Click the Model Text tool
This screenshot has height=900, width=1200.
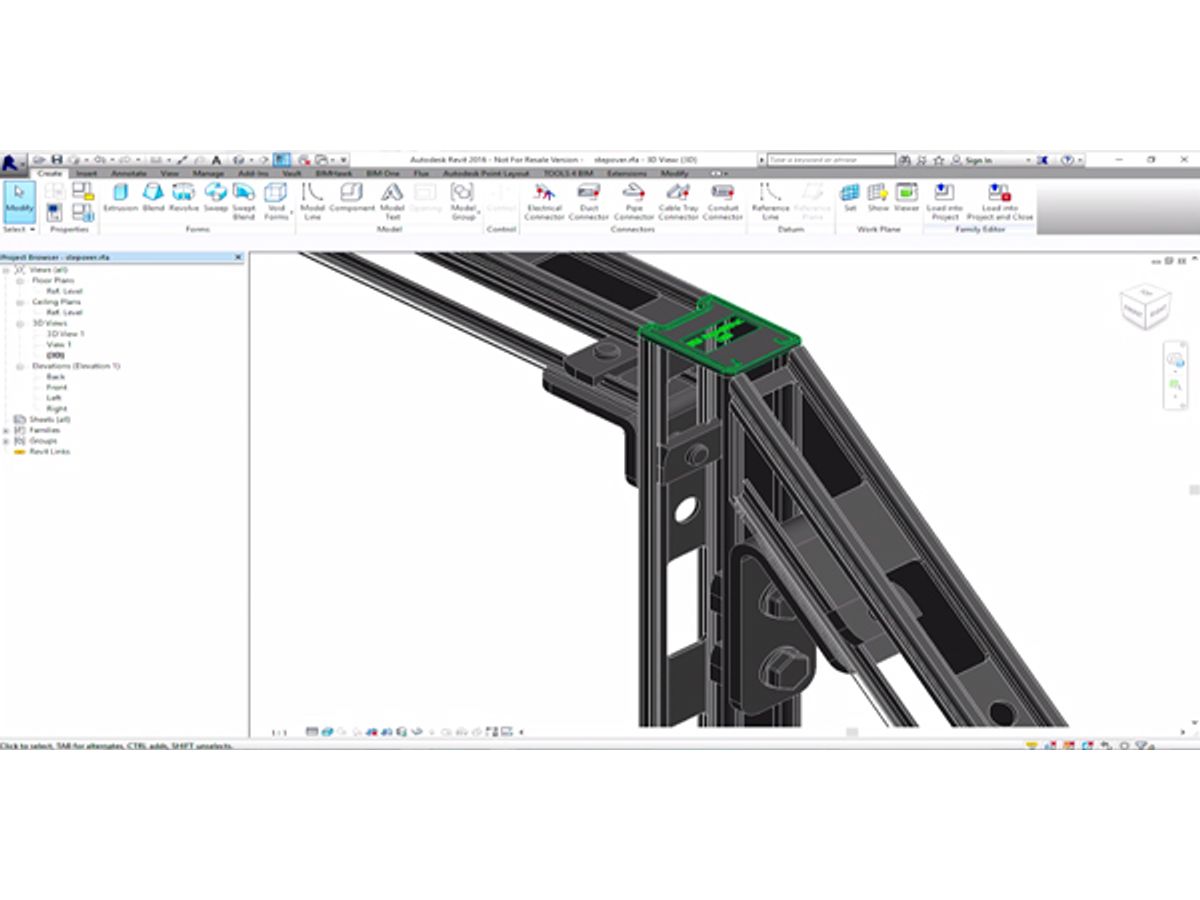point(392,198)
